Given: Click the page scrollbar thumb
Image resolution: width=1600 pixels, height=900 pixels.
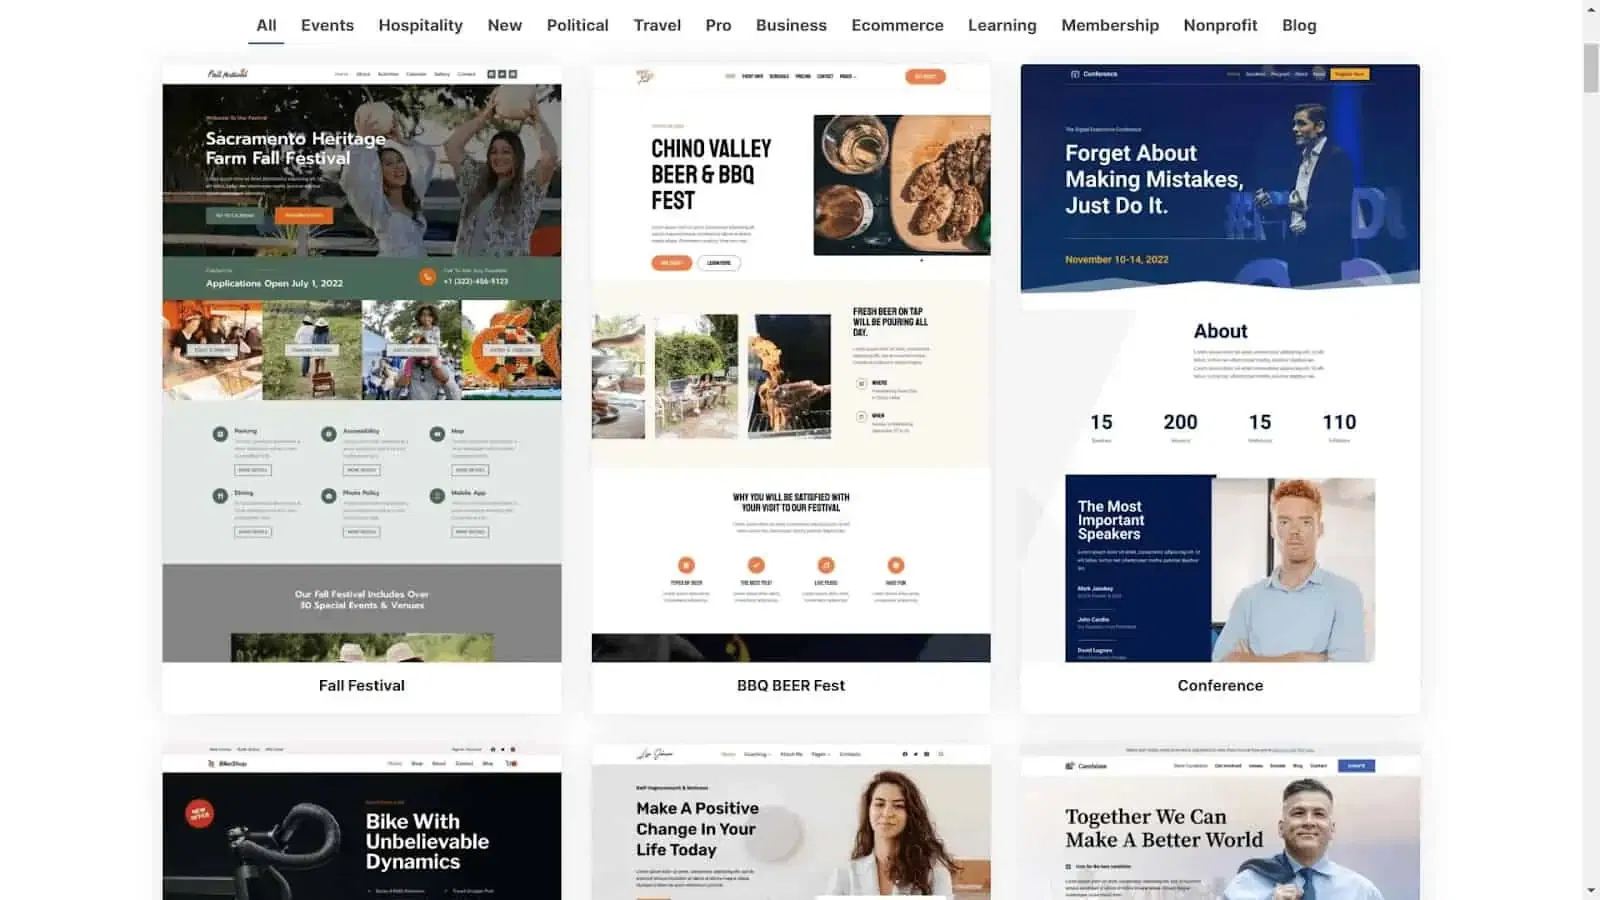Looking at the screenshot, I should (x=1591, y=68).
